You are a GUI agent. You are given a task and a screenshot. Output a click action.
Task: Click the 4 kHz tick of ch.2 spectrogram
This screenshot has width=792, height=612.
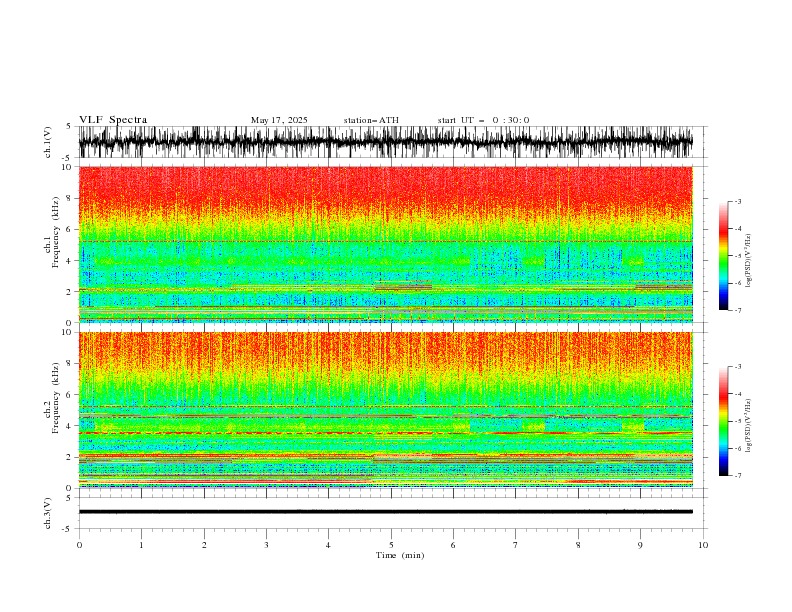[x=70, y=426]
